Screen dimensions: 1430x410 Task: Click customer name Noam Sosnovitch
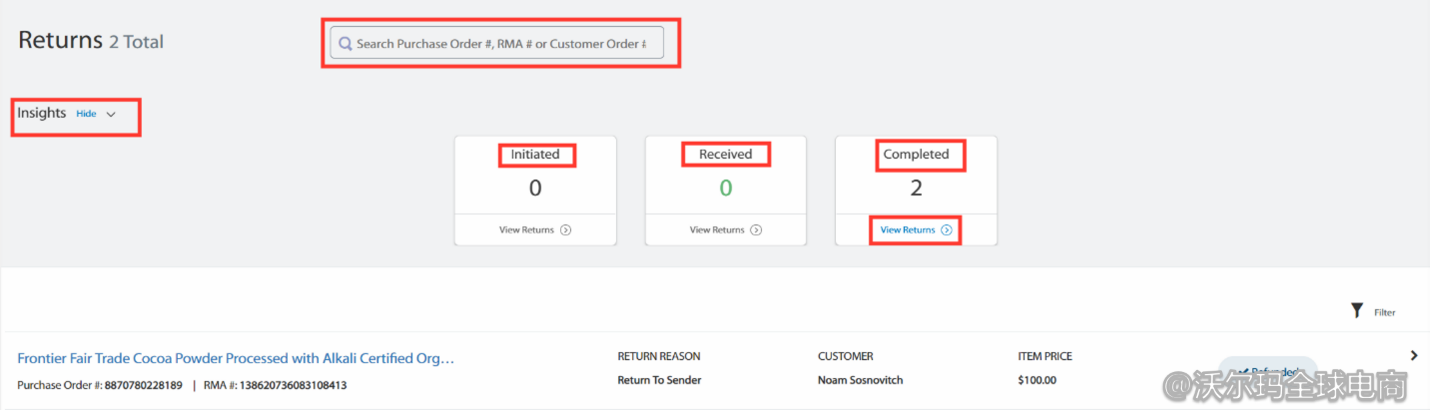click(861, 380)
